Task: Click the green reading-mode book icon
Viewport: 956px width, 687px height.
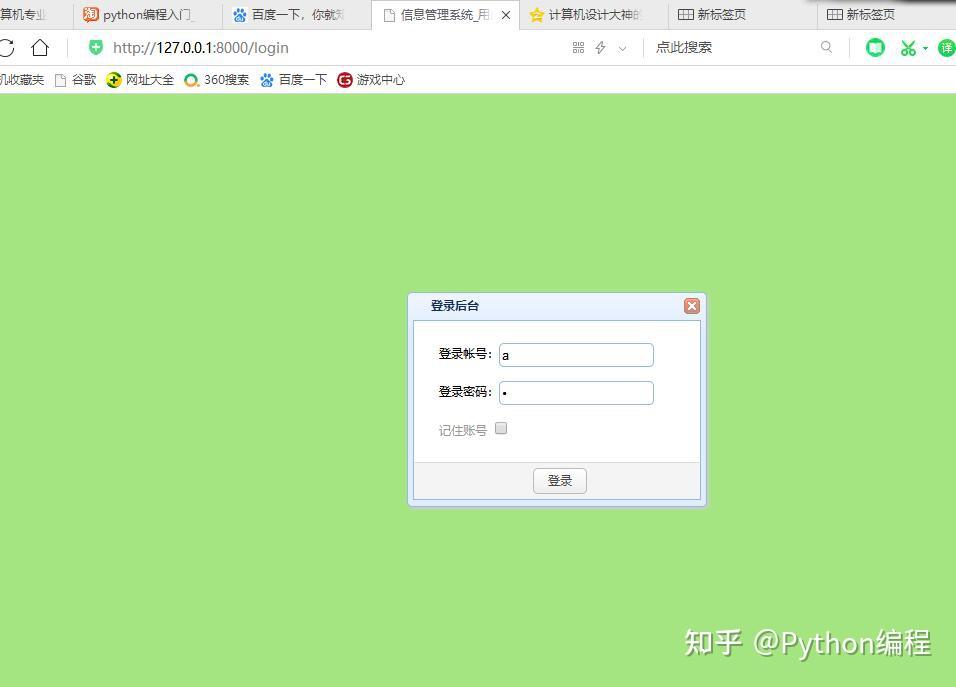Action: (875, 47)
